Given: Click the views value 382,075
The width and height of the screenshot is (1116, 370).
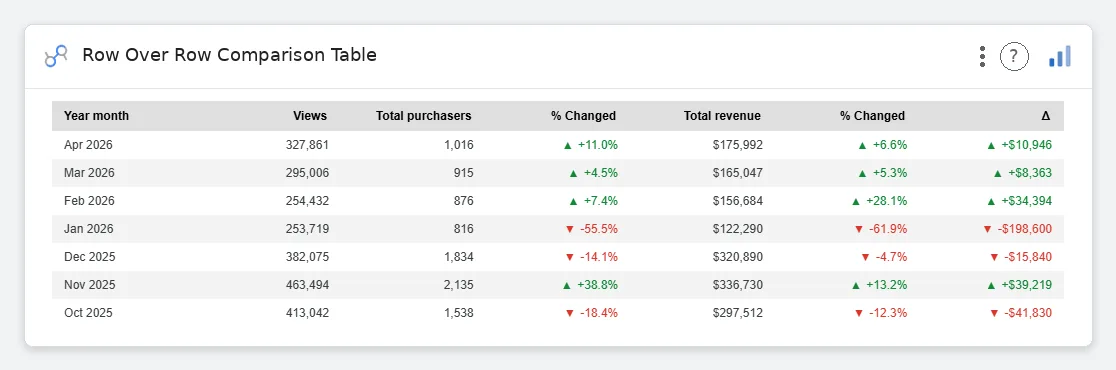Looking at the screenshot, I should pyautogui.click(x=307, y=257).
